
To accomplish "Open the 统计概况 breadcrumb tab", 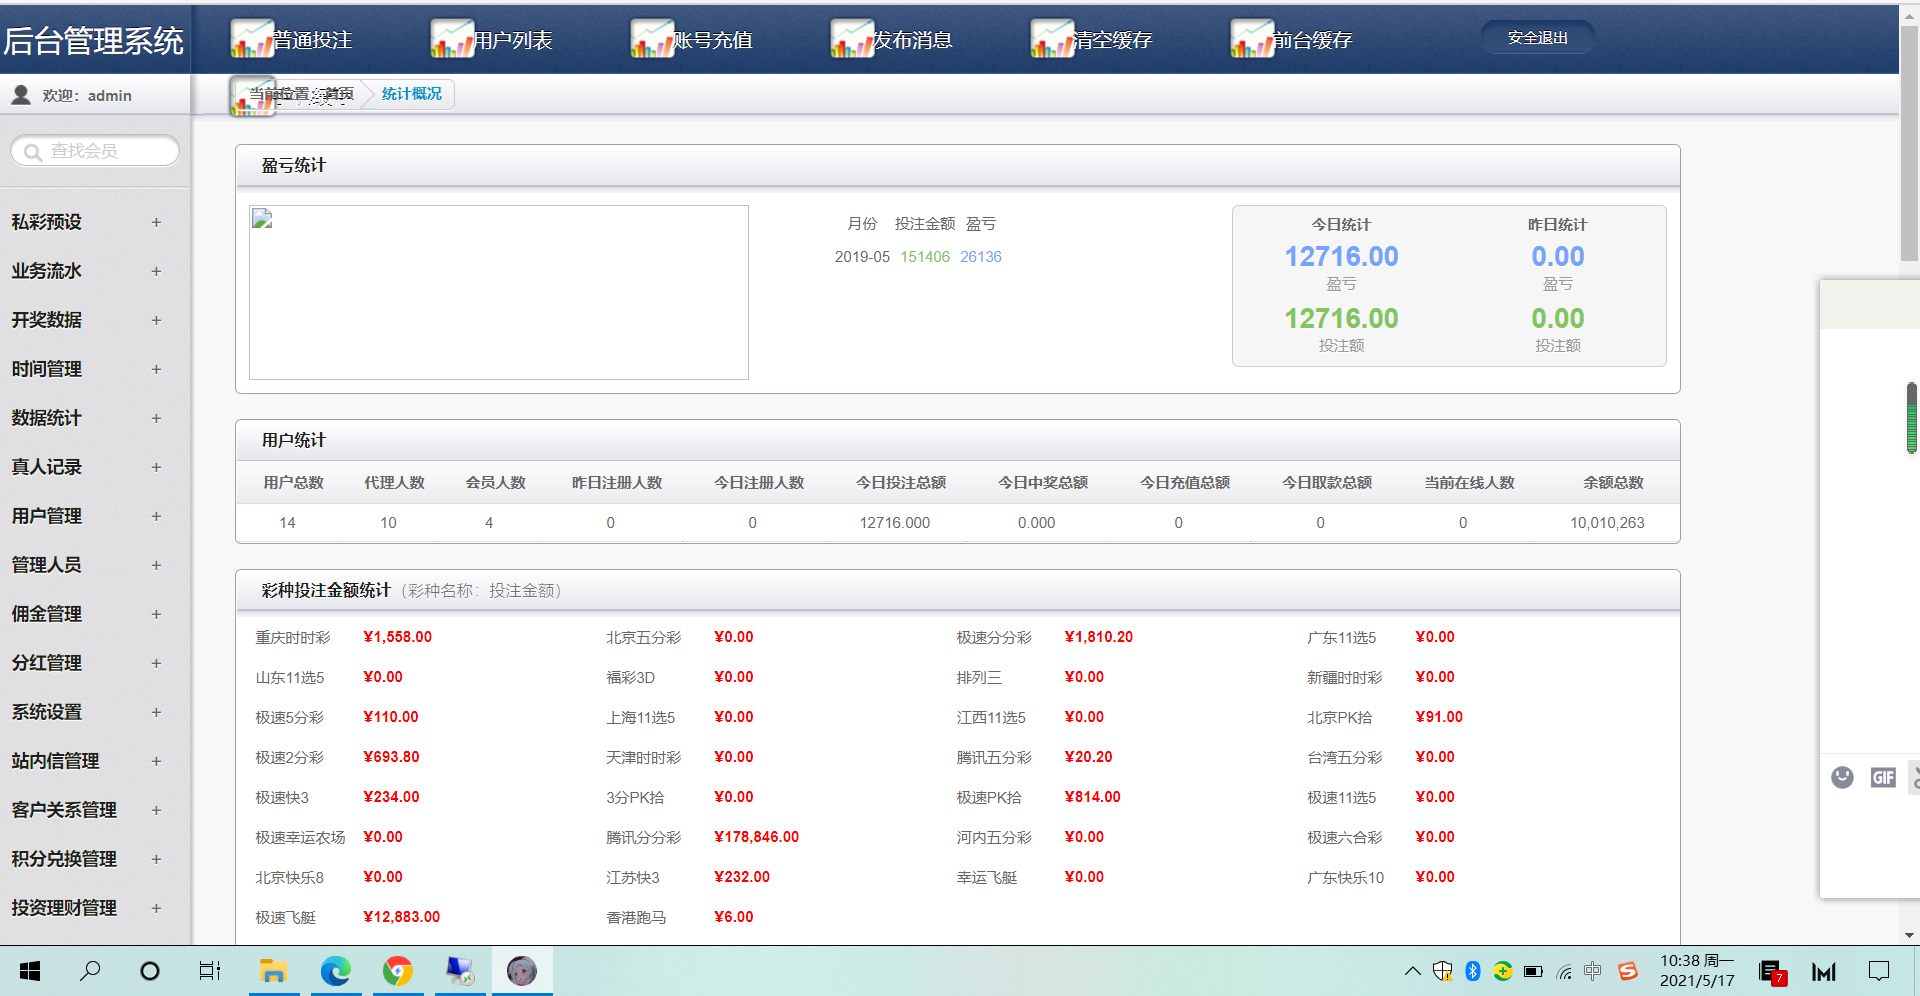I will click(x=411, y=94).
